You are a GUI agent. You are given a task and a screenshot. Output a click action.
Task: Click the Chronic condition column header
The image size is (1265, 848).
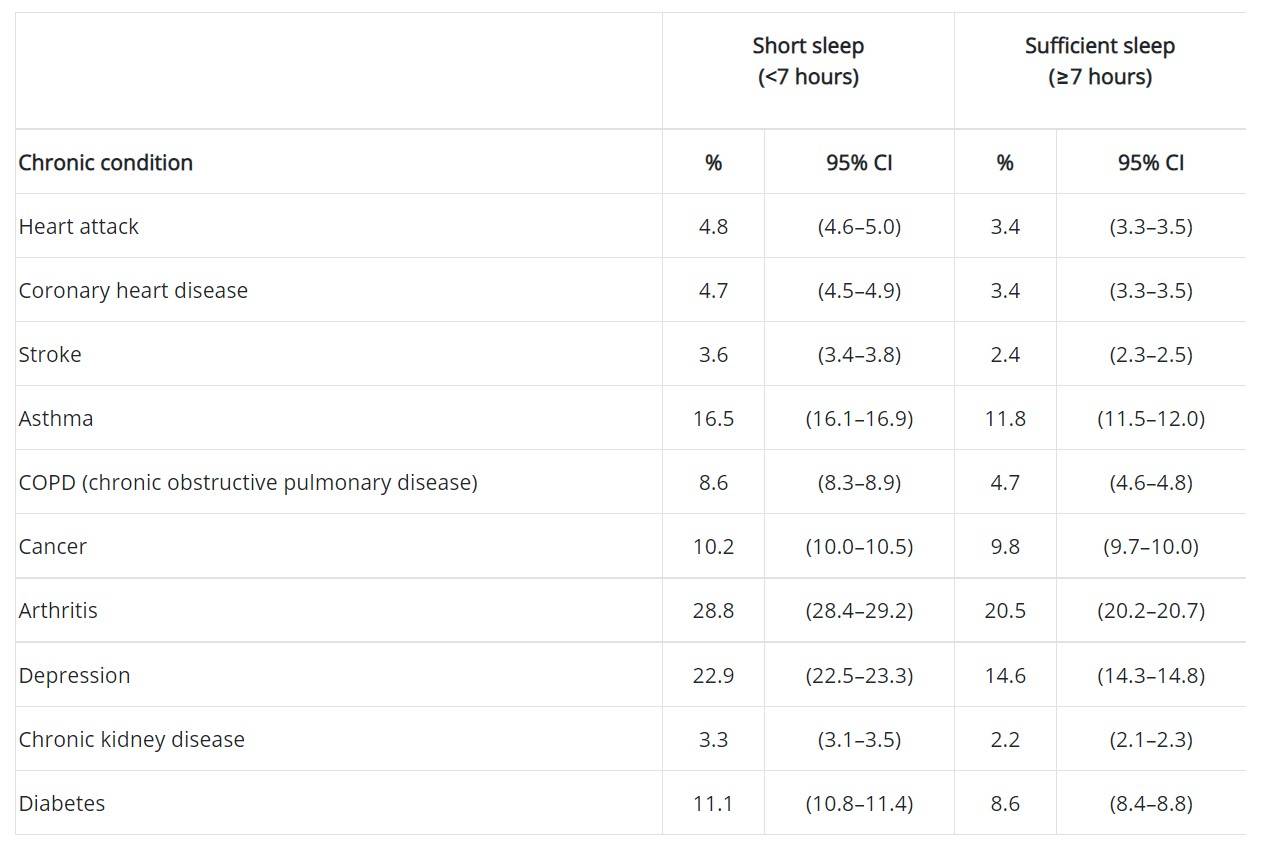click(106, 163)
